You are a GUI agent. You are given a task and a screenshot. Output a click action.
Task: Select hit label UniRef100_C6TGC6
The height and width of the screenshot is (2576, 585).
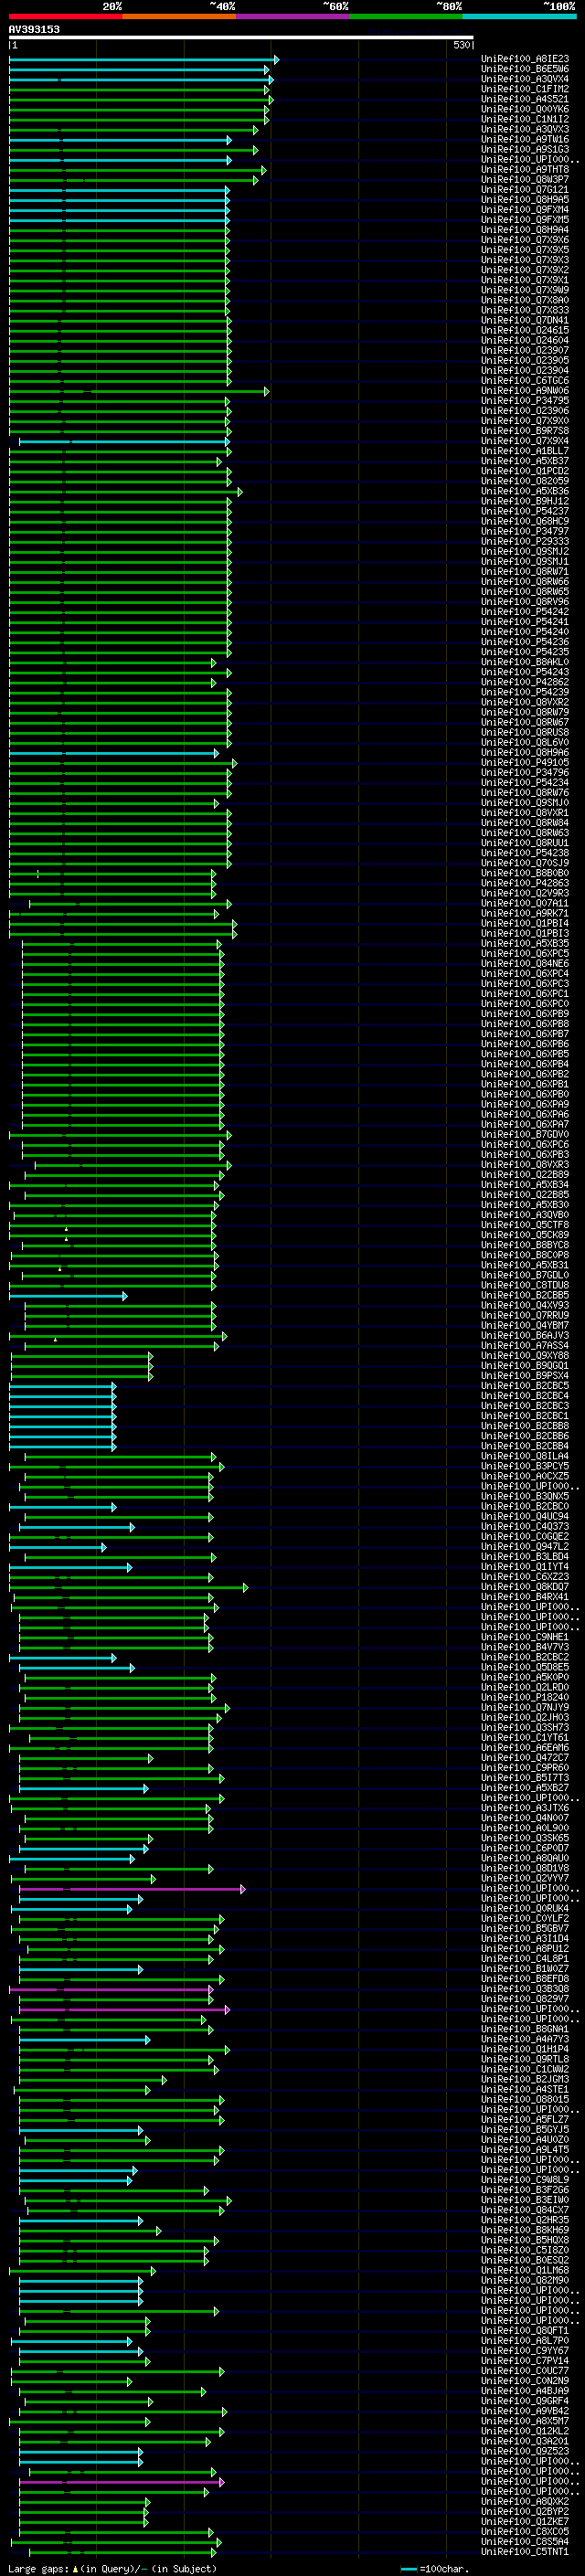click(525, 381)
